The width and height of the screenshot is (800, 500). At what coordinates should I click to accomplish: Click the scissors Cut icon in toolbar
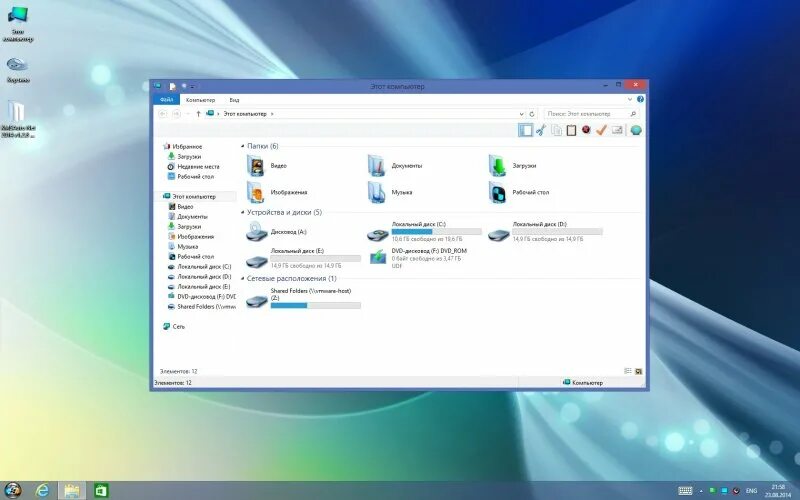click(541, 130)
